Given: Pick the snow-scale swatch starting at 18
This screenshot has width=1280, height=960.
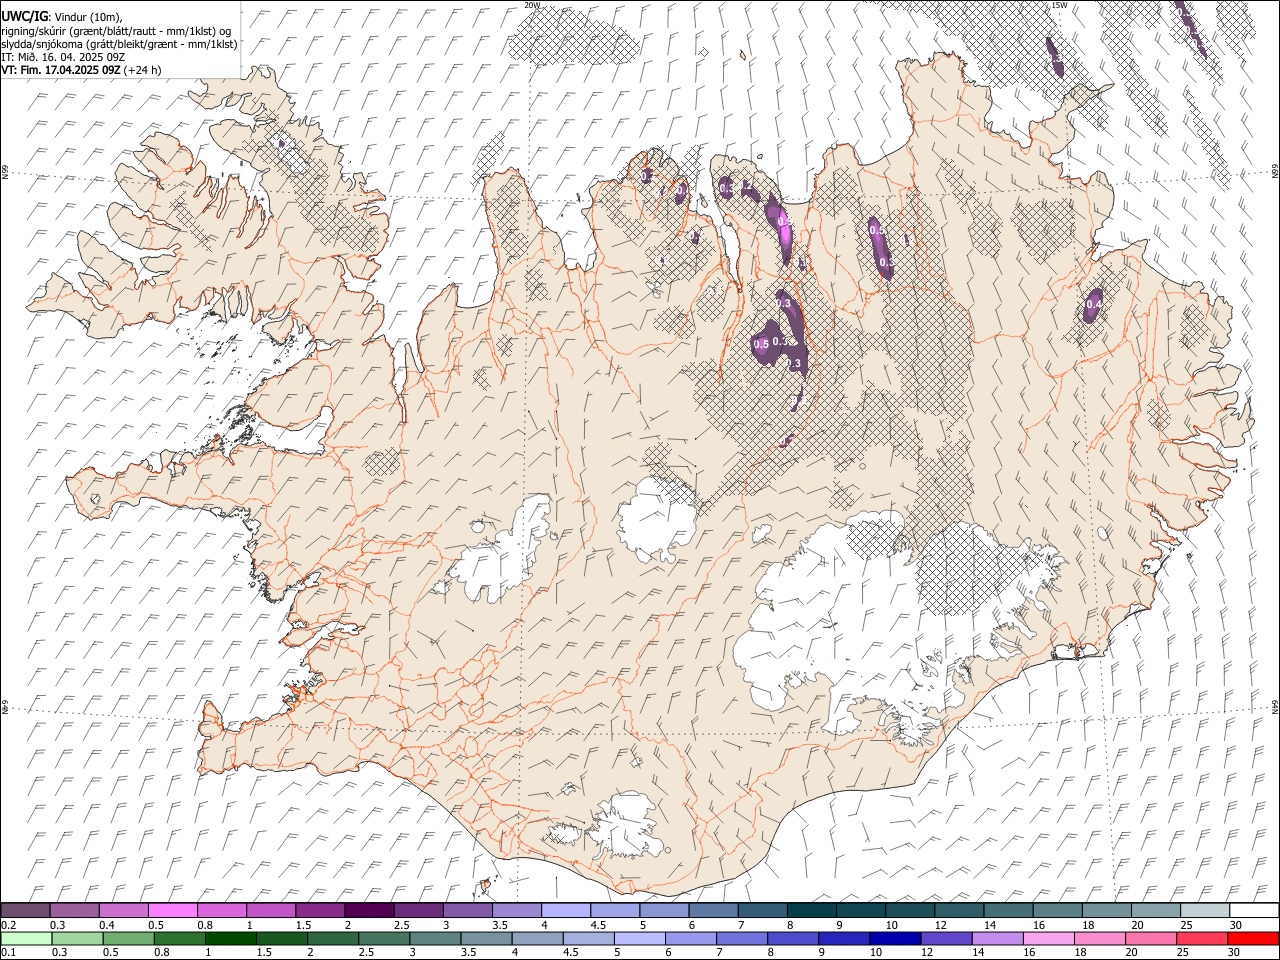Looking at the screenshot, I should [x=1107, y=910].
